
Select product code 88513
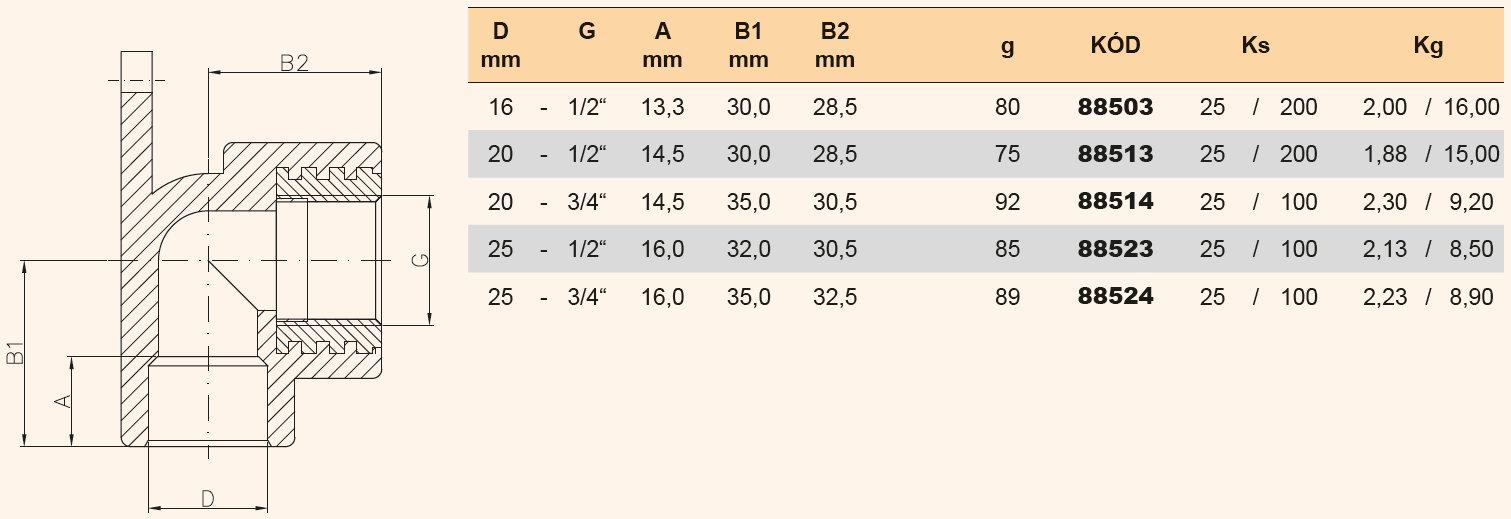(1116, 154)
